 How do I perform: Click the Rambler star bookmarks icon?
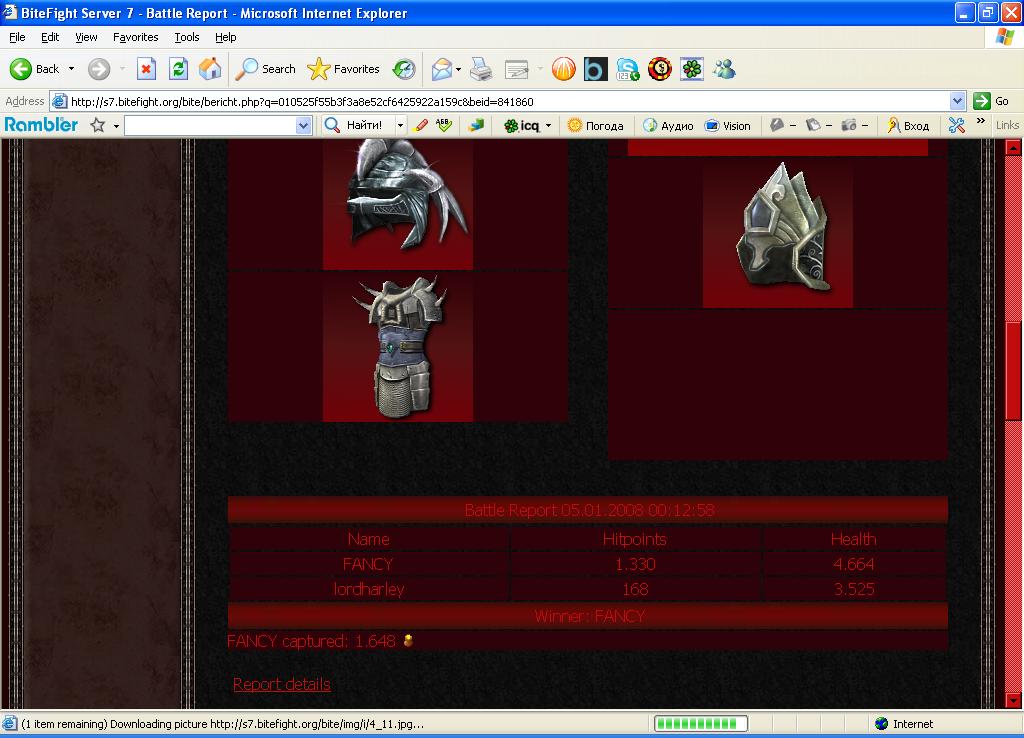point(98,125)
